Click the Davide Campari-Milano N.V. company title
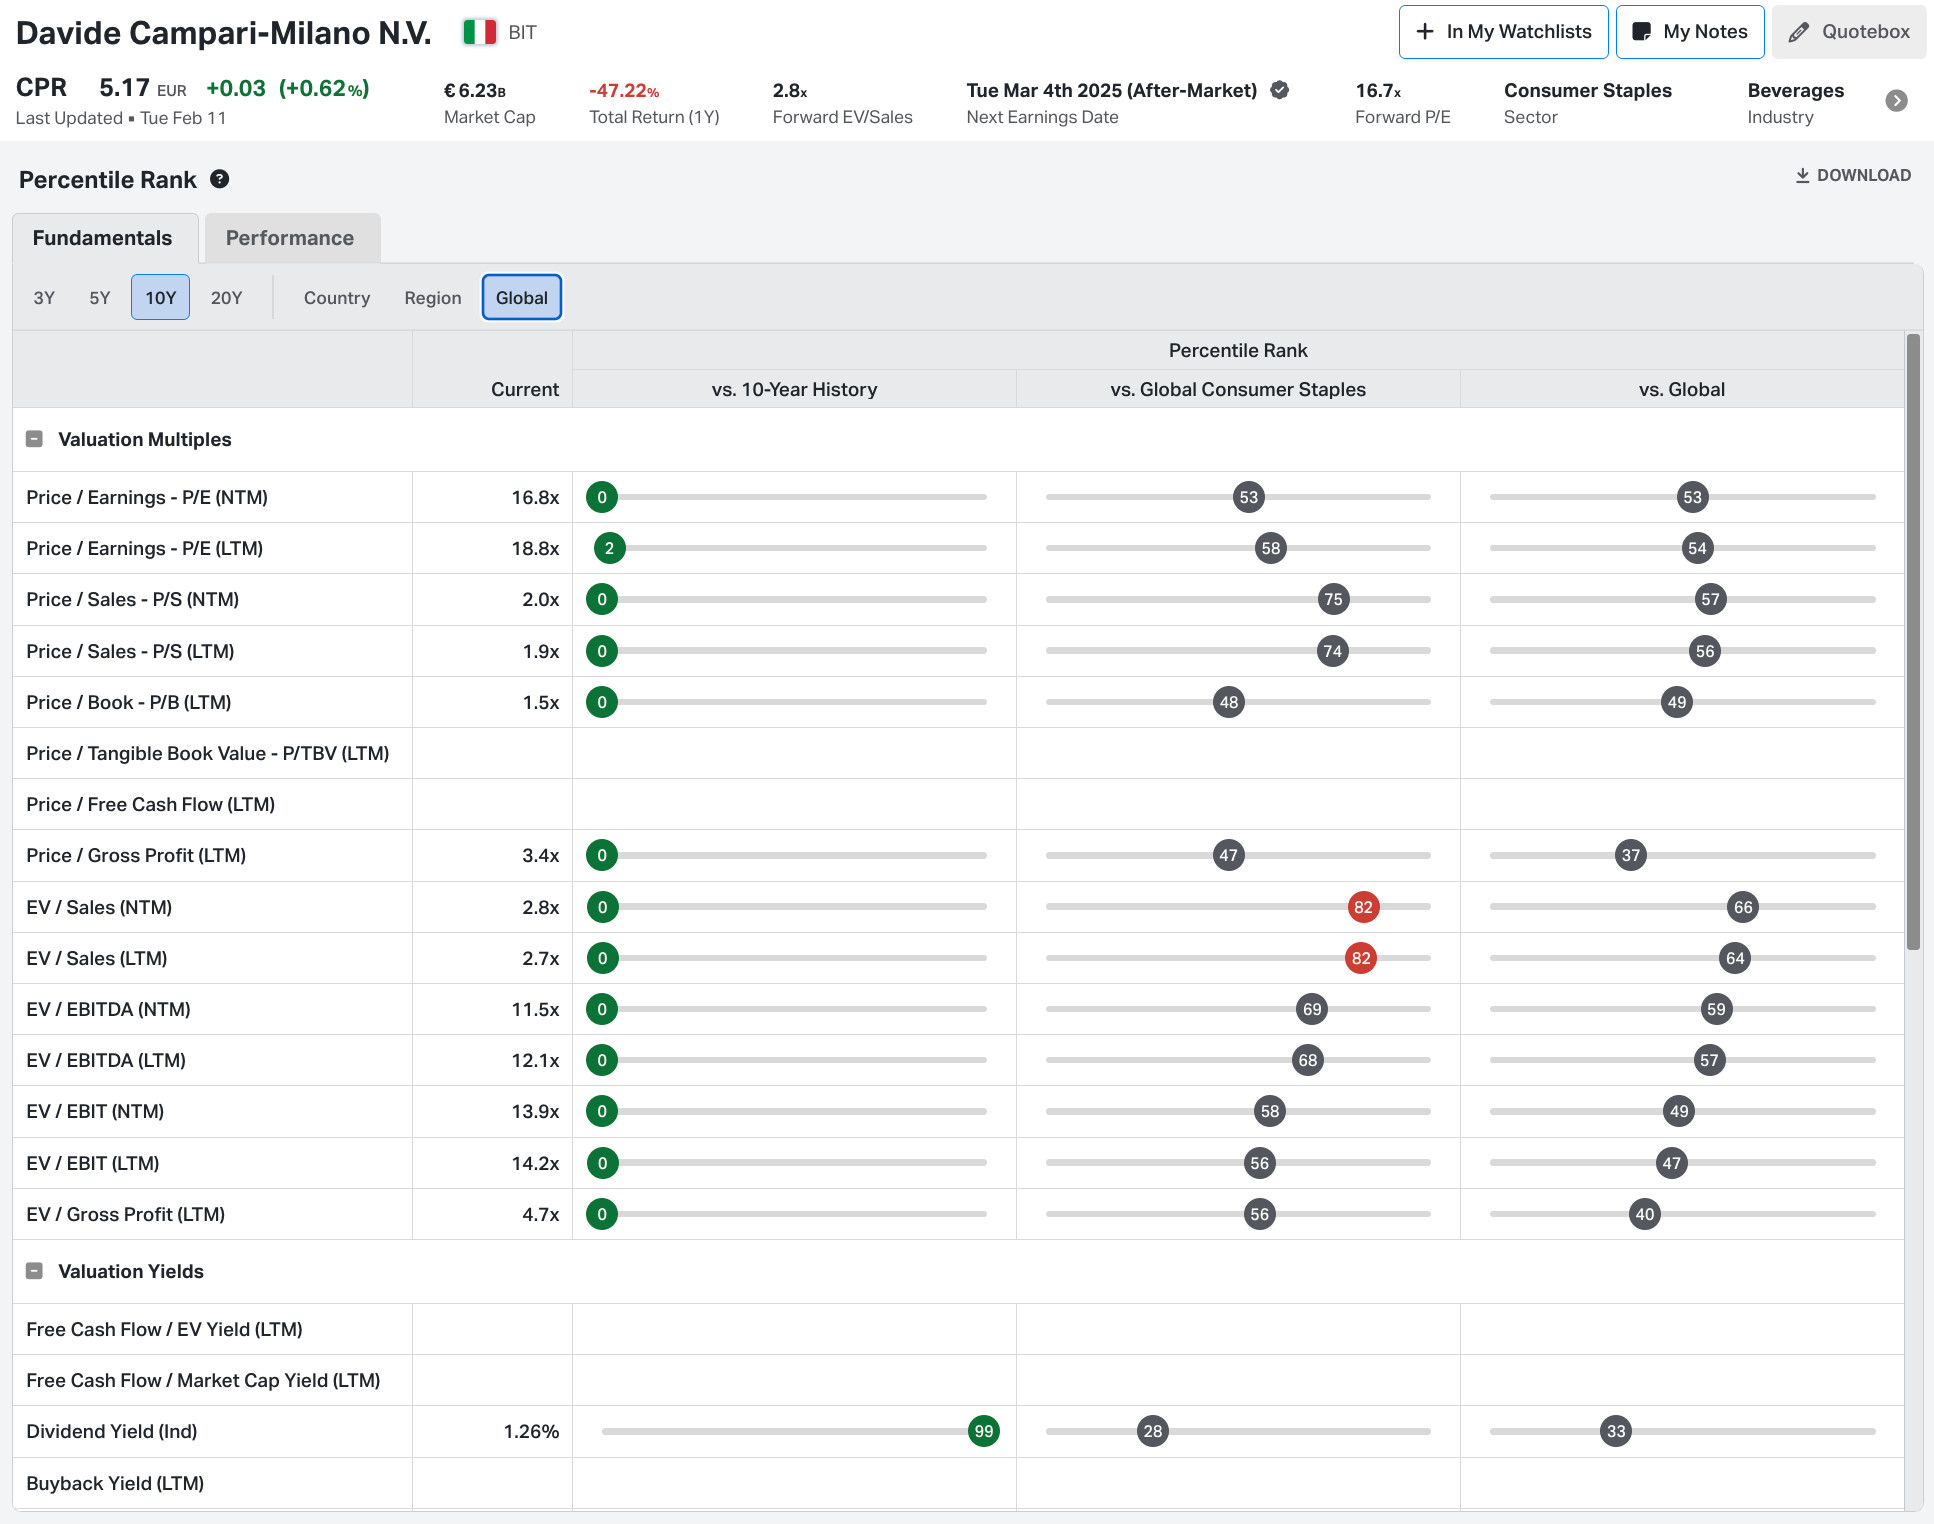Viewport: 1934px width, 1524px height. point(224,33)
